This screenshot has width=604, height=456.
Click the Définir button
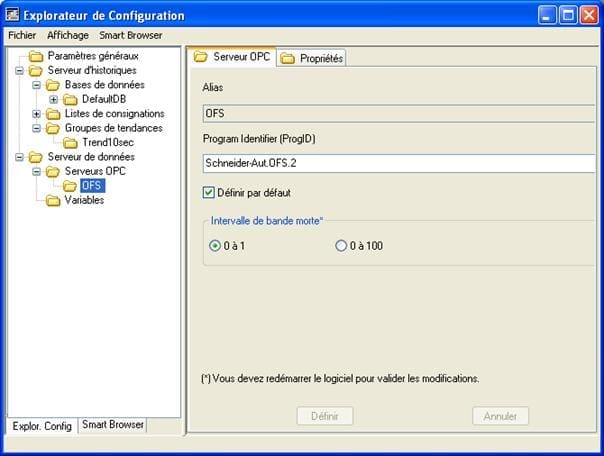pos(325,416)
